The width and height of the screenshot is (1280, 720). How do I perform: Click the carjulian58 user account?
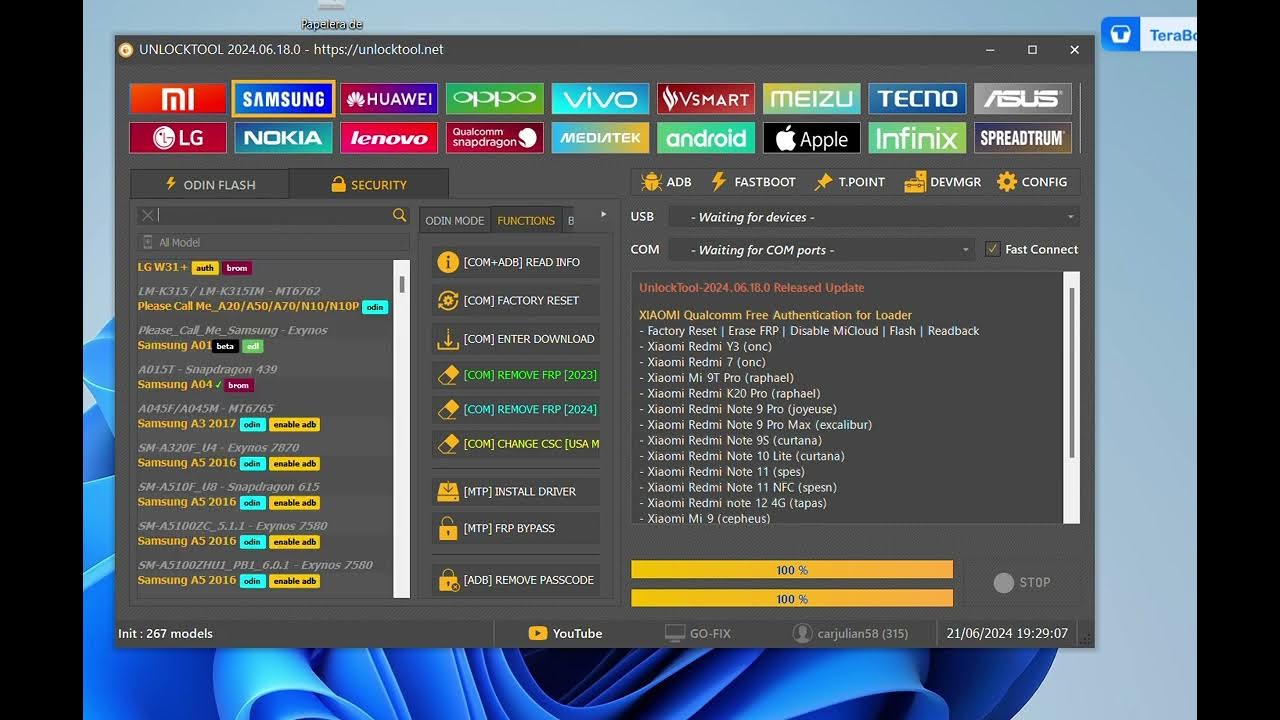tap(850, 633)
